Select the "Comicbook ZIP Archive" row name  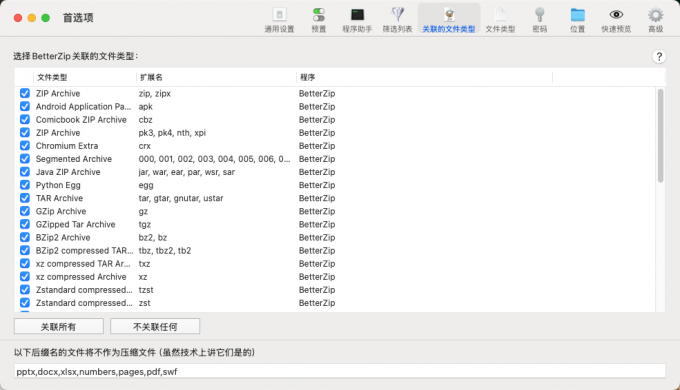(x=81, y=119)
